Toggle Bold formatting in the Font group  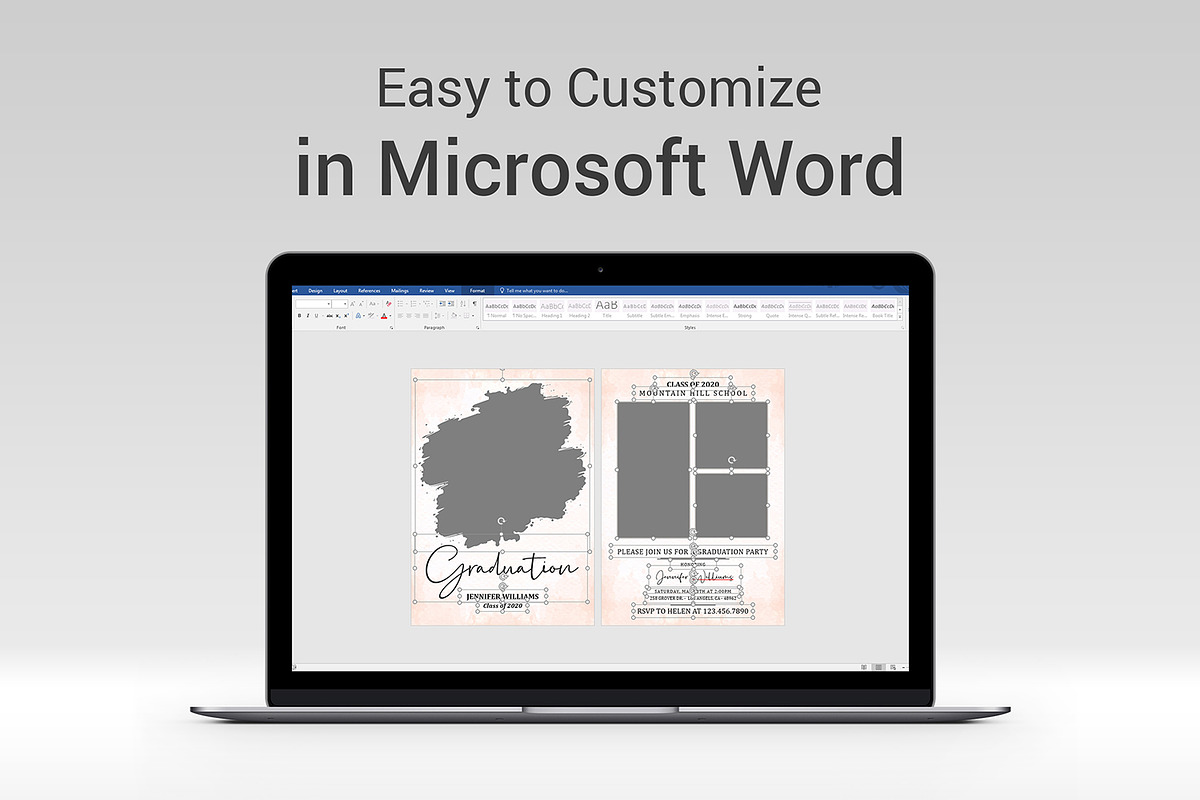[299, 316]
